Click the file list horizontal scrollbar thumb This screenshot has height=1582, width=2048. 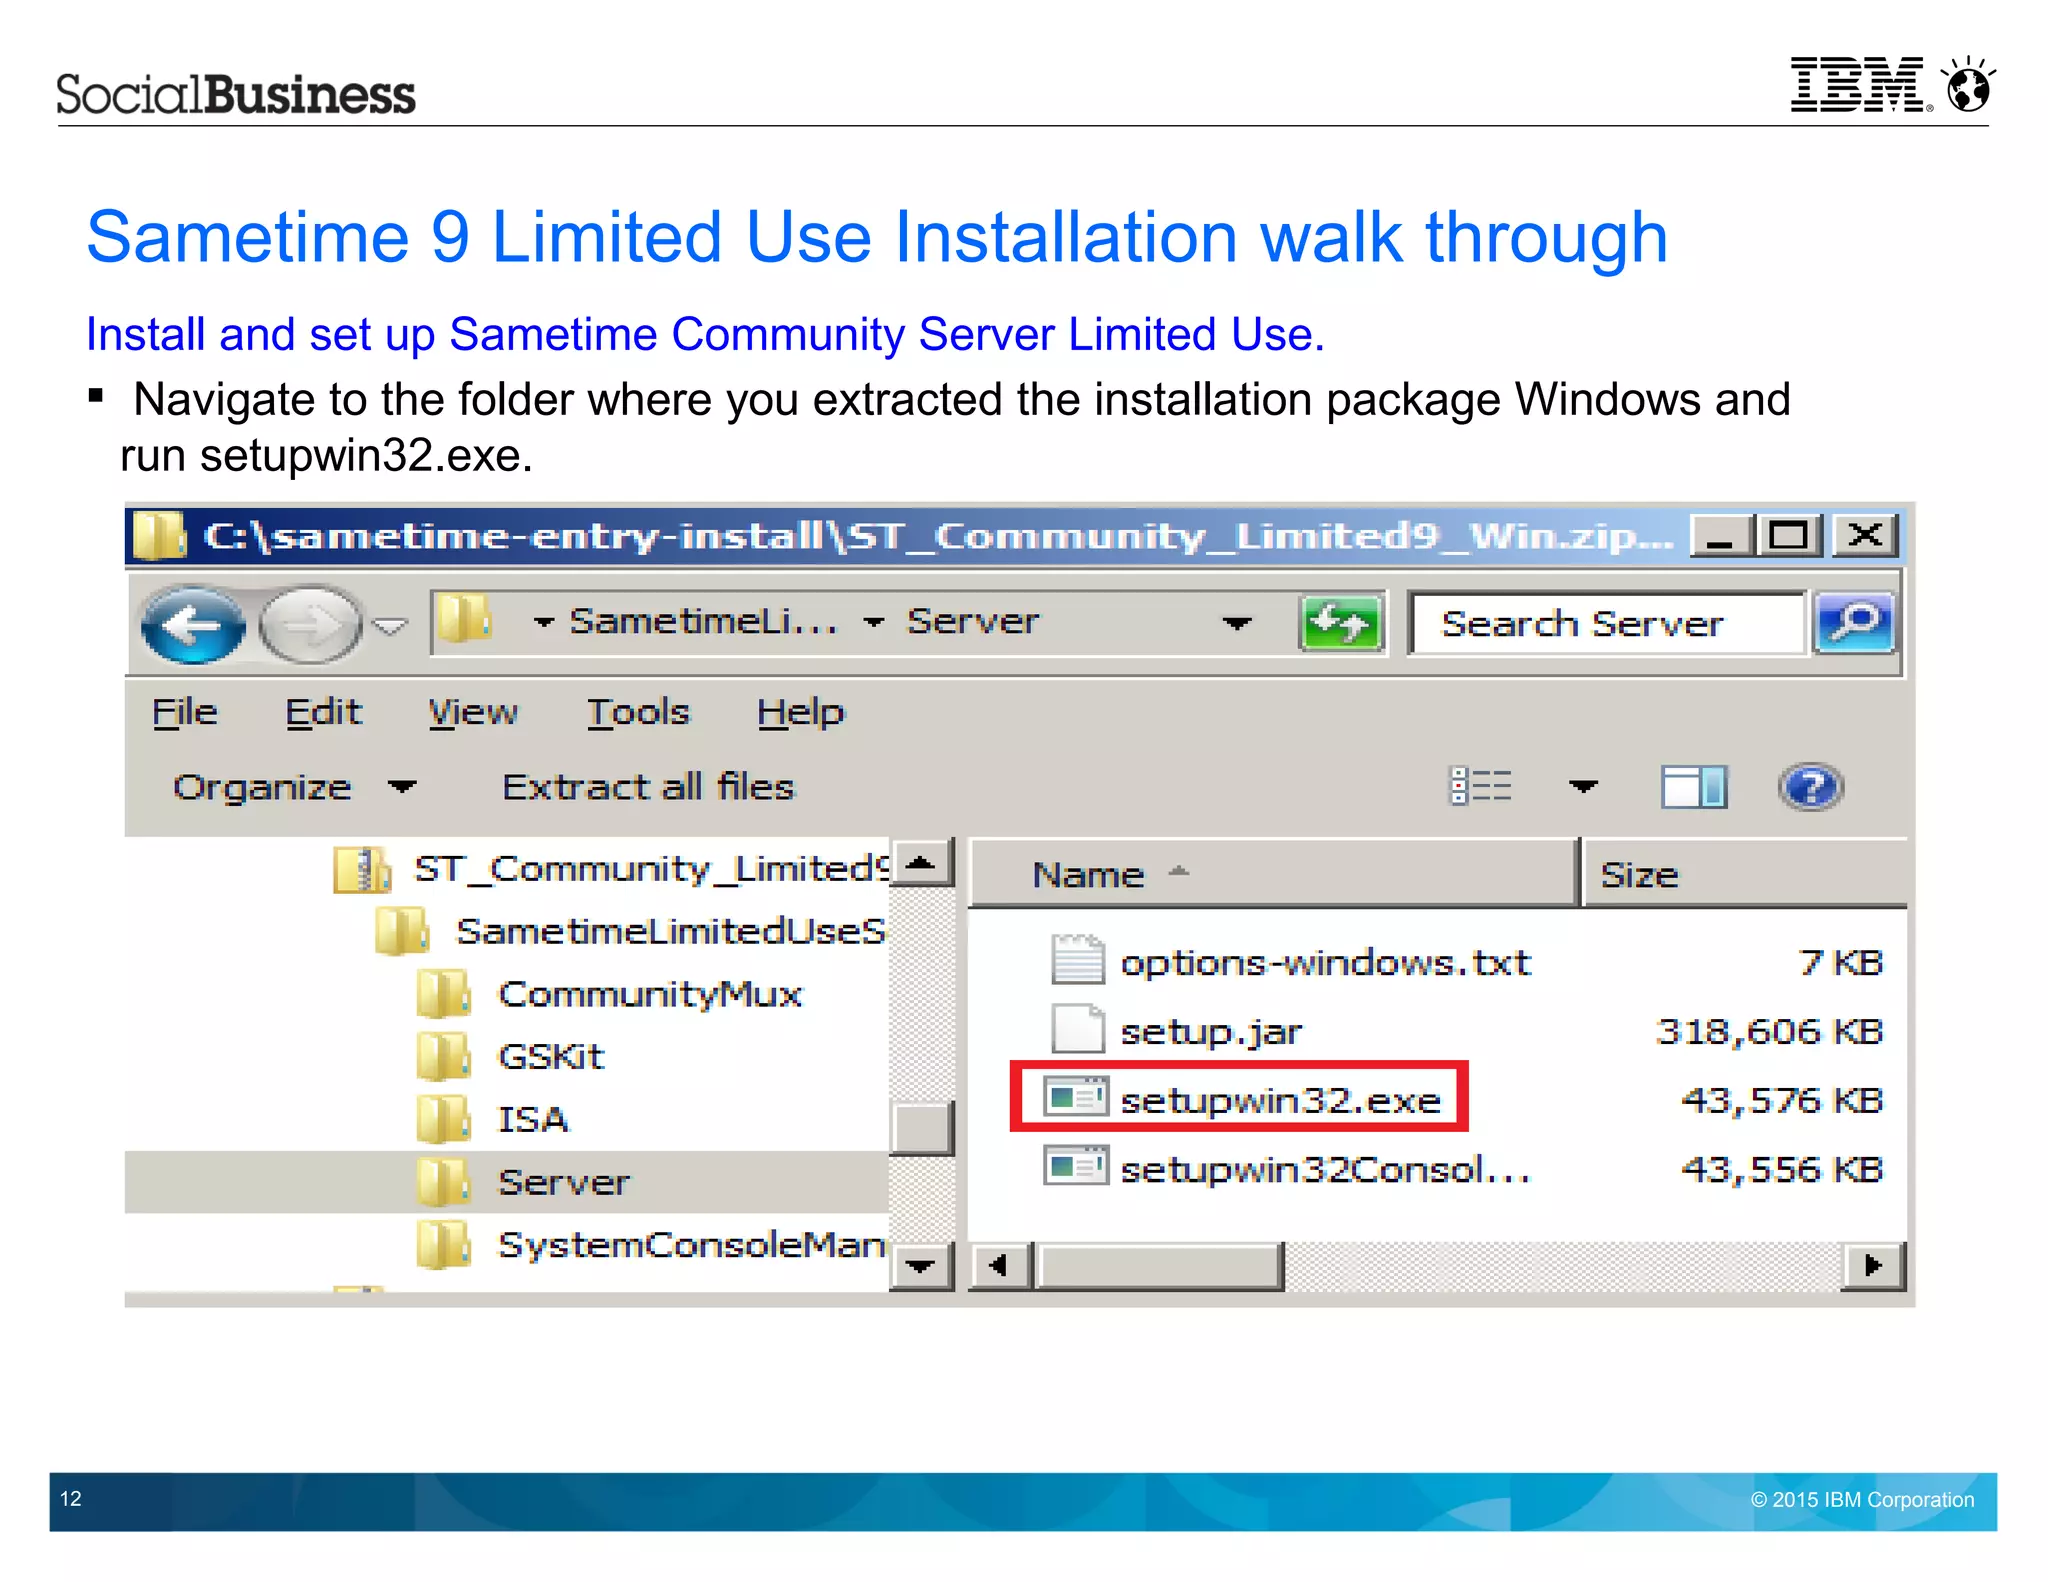click(x=1159, y=1267)
